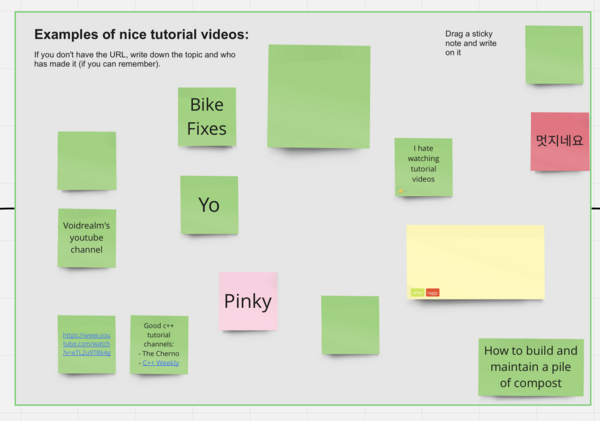This screenshot has height=421, width=600.
Task: Select the large blank green note at top center
Action: pos(318,97)
